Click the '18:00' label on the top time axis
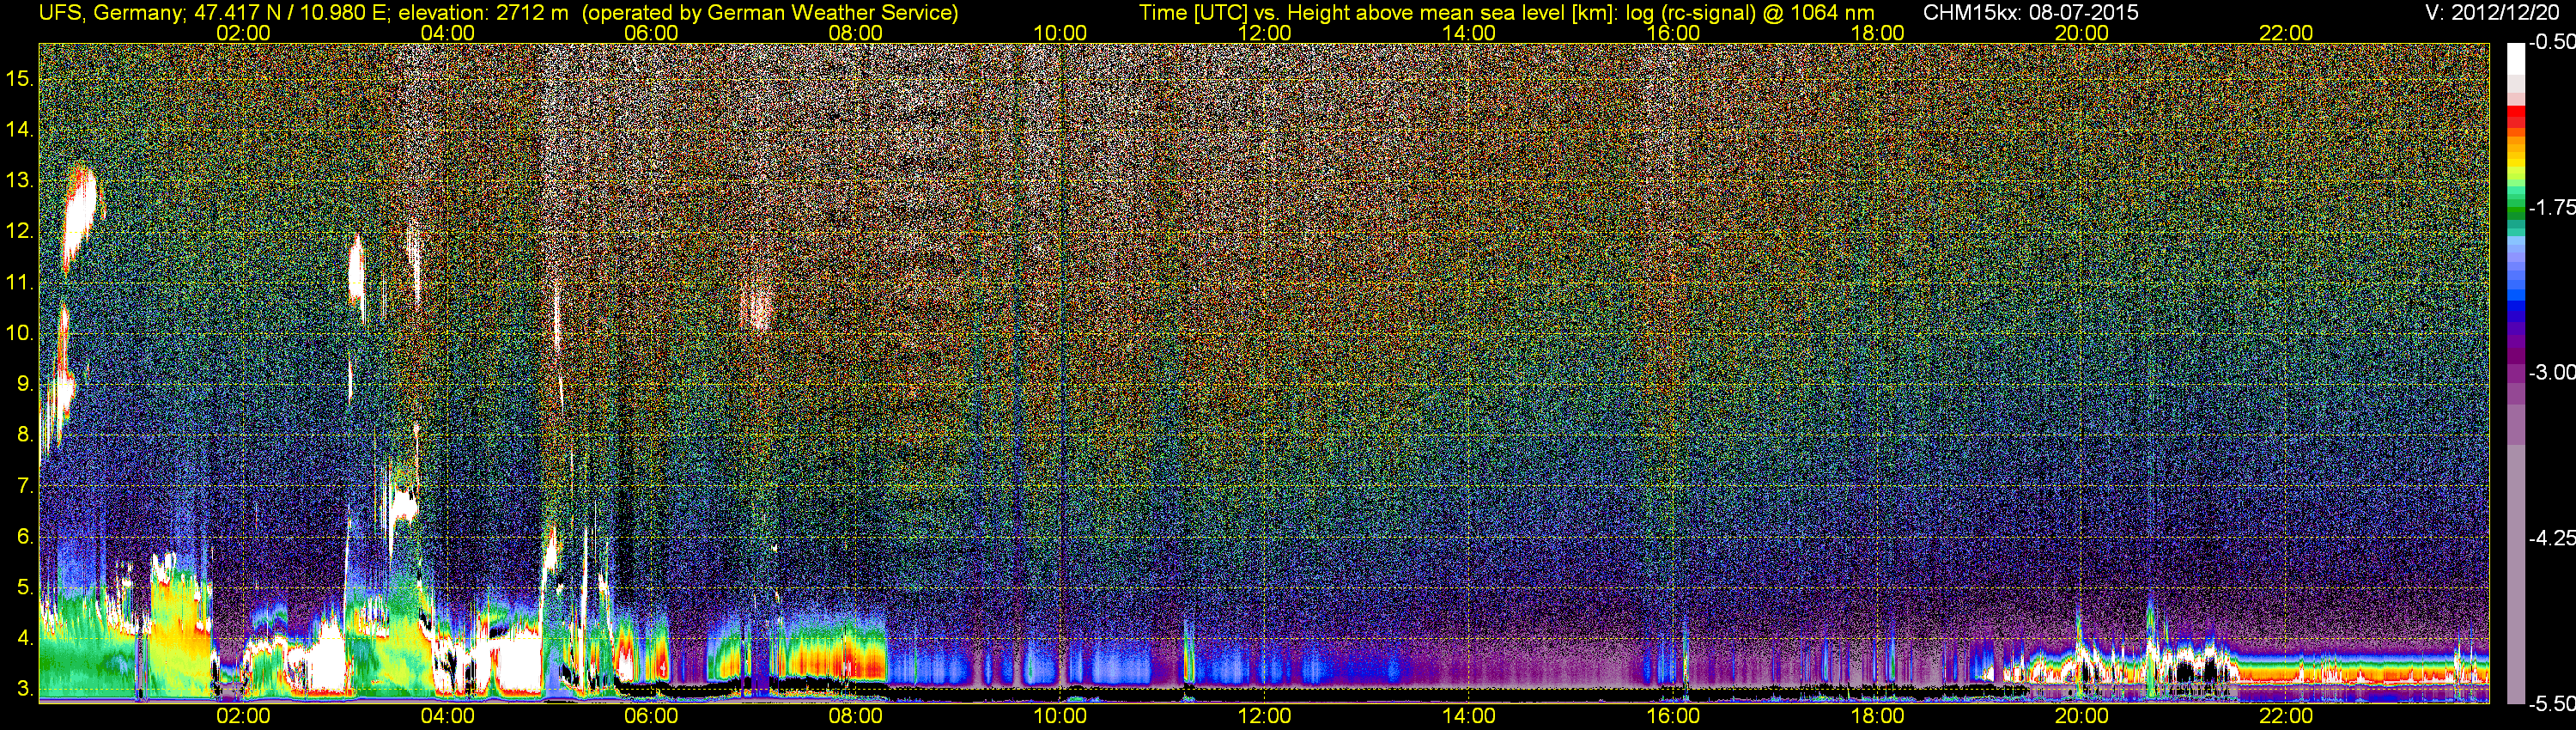The width and height of the screenshot is (2576, 730). [1877, 33]
